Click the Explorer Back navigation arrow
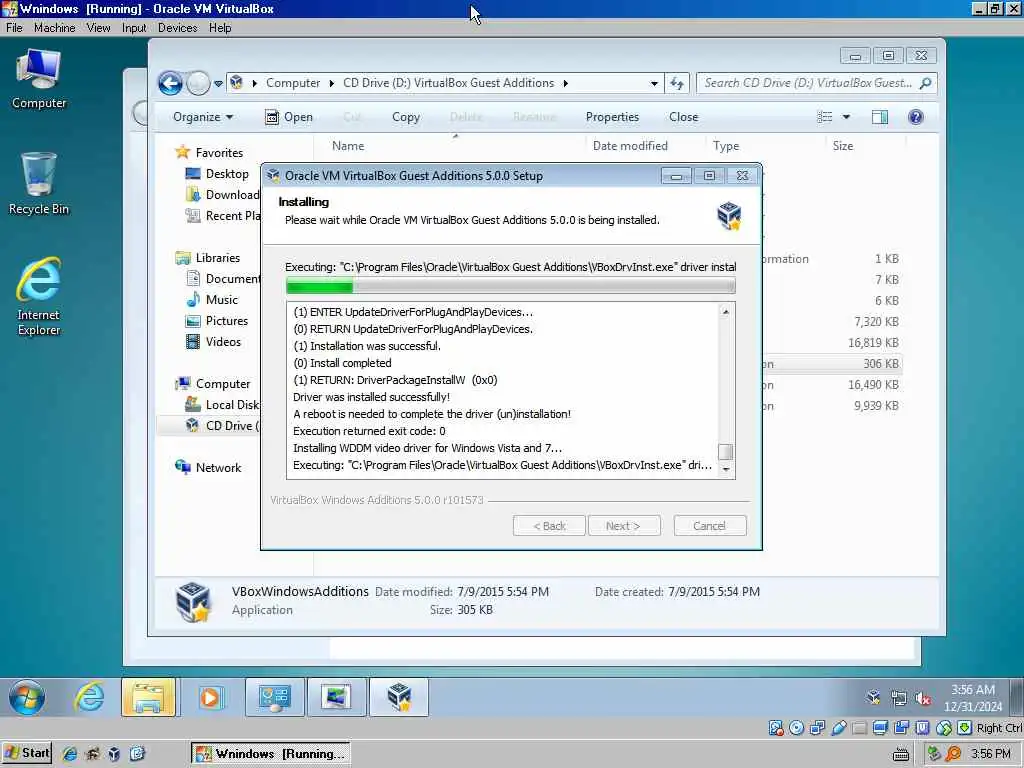This screenshot has width=1024, height=768. pos(170,83)
